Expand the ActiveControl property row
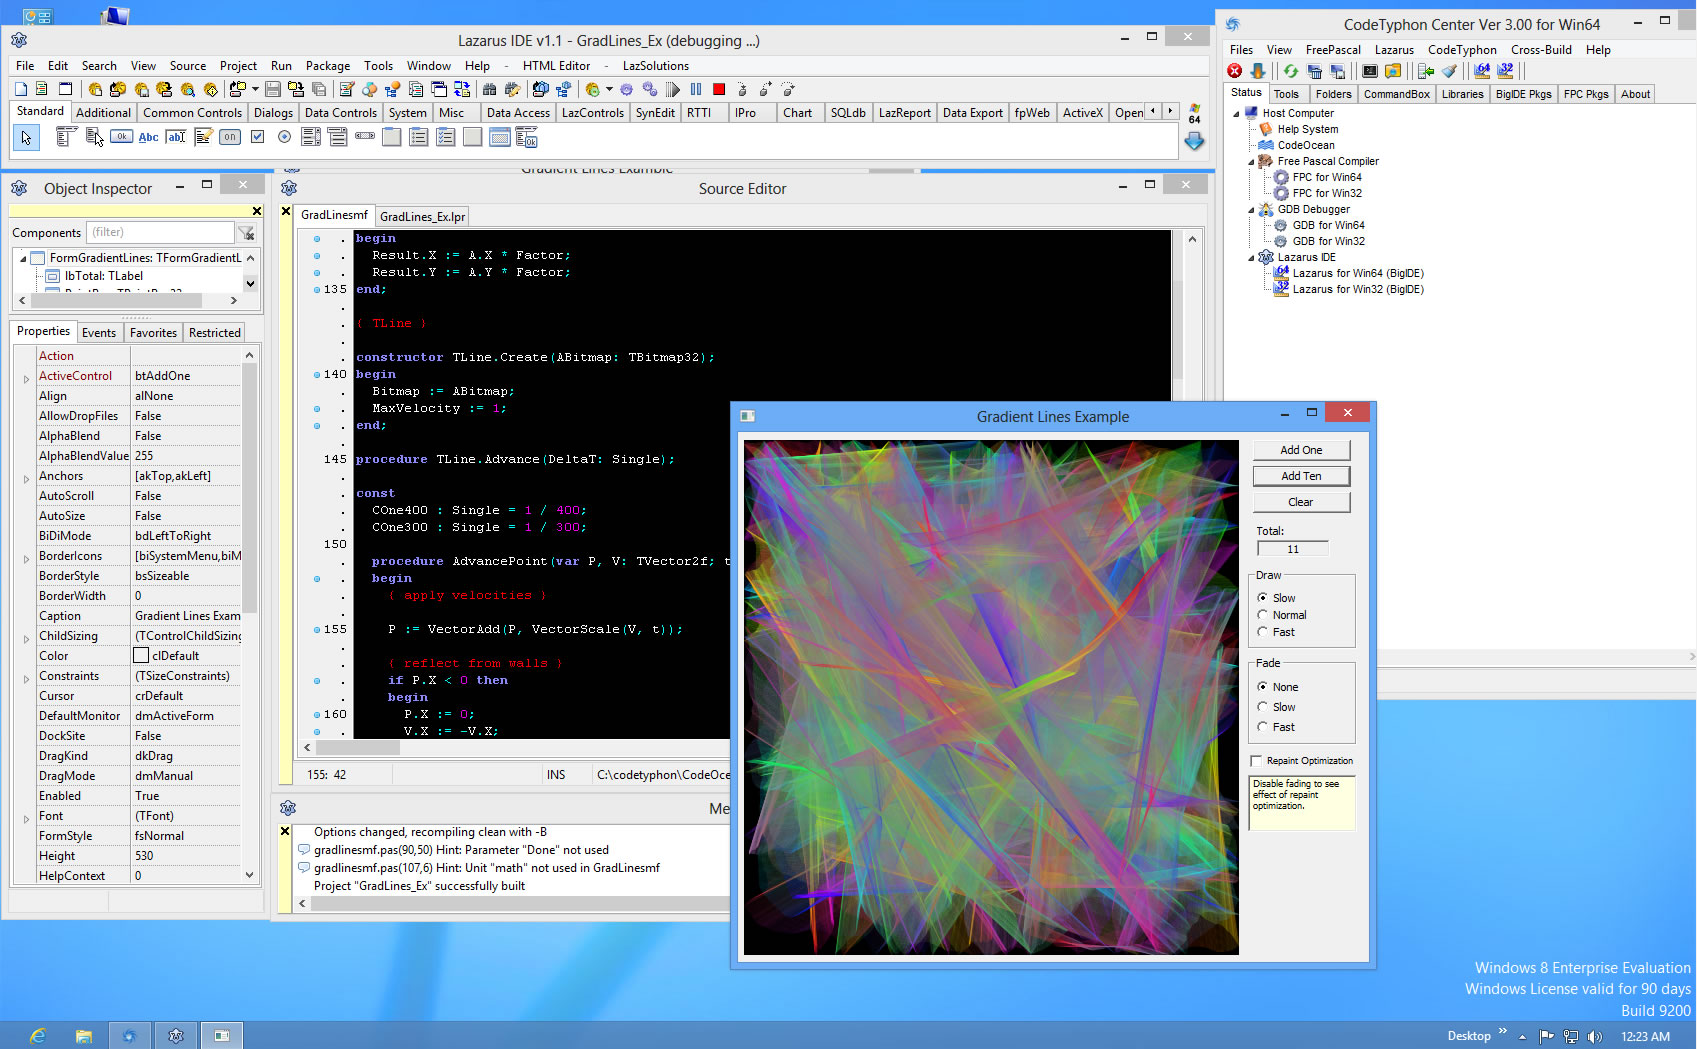The width and height of the screenshot is (1697, 1049). tap(26, 379)
